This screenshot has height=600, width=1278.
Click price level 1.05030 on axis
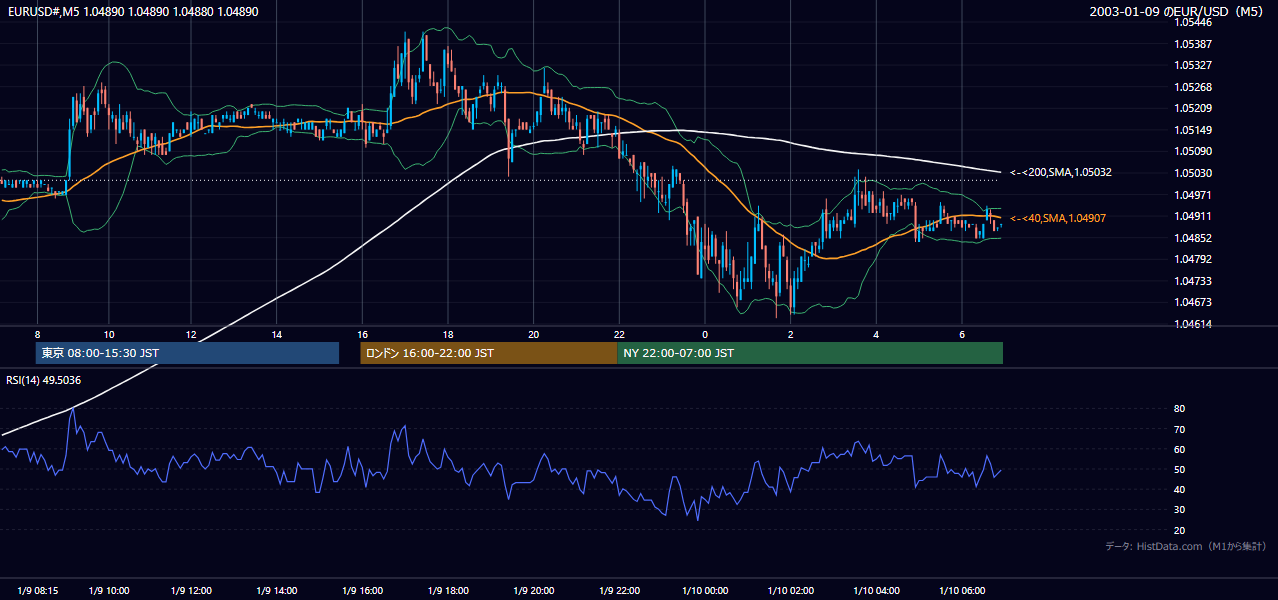(x=1192, y=173)
